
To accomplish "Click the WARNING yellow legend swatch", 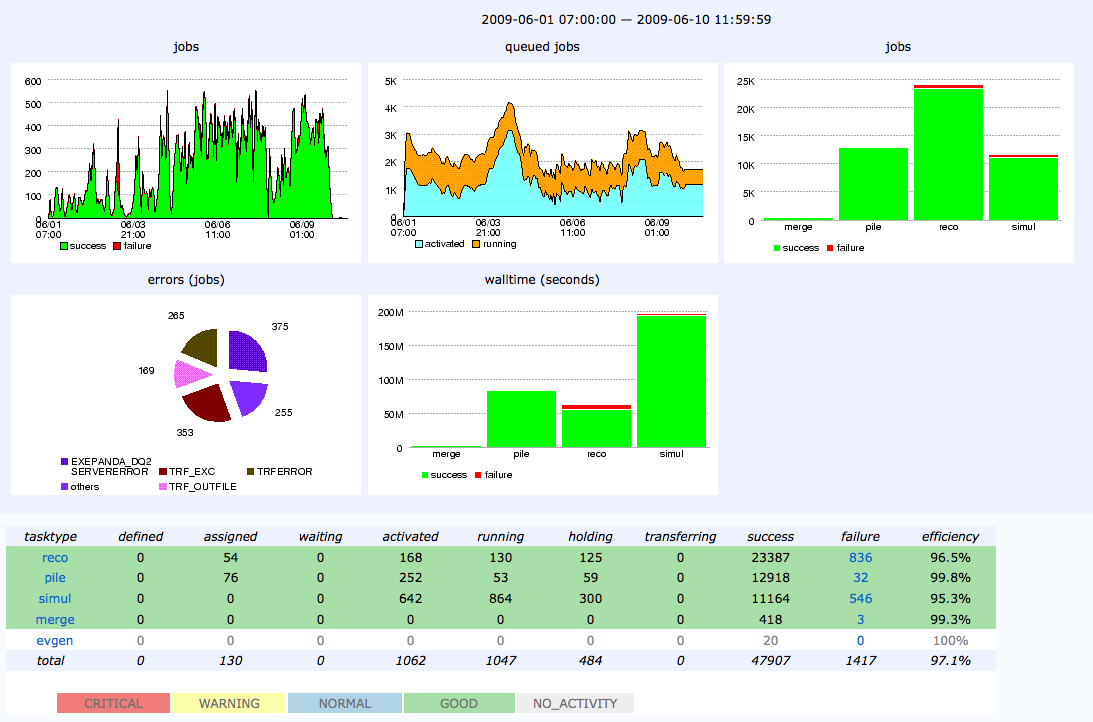I will pos(229,703).
